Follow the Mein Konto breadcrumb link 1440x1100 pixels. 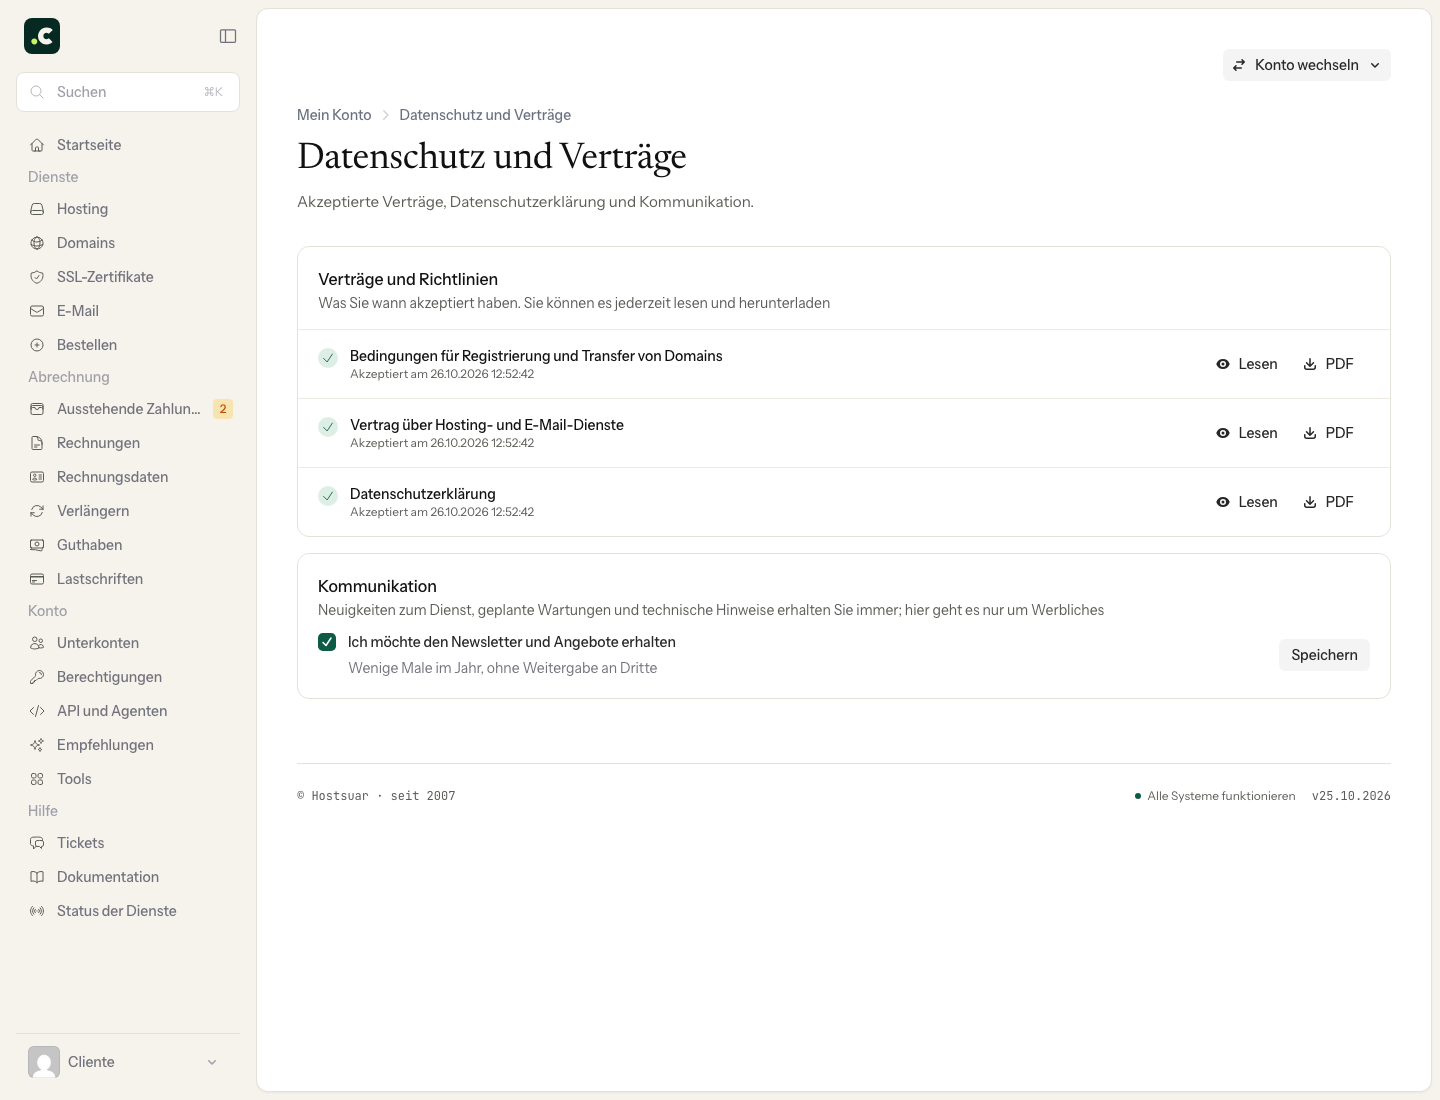coord(334,115)
